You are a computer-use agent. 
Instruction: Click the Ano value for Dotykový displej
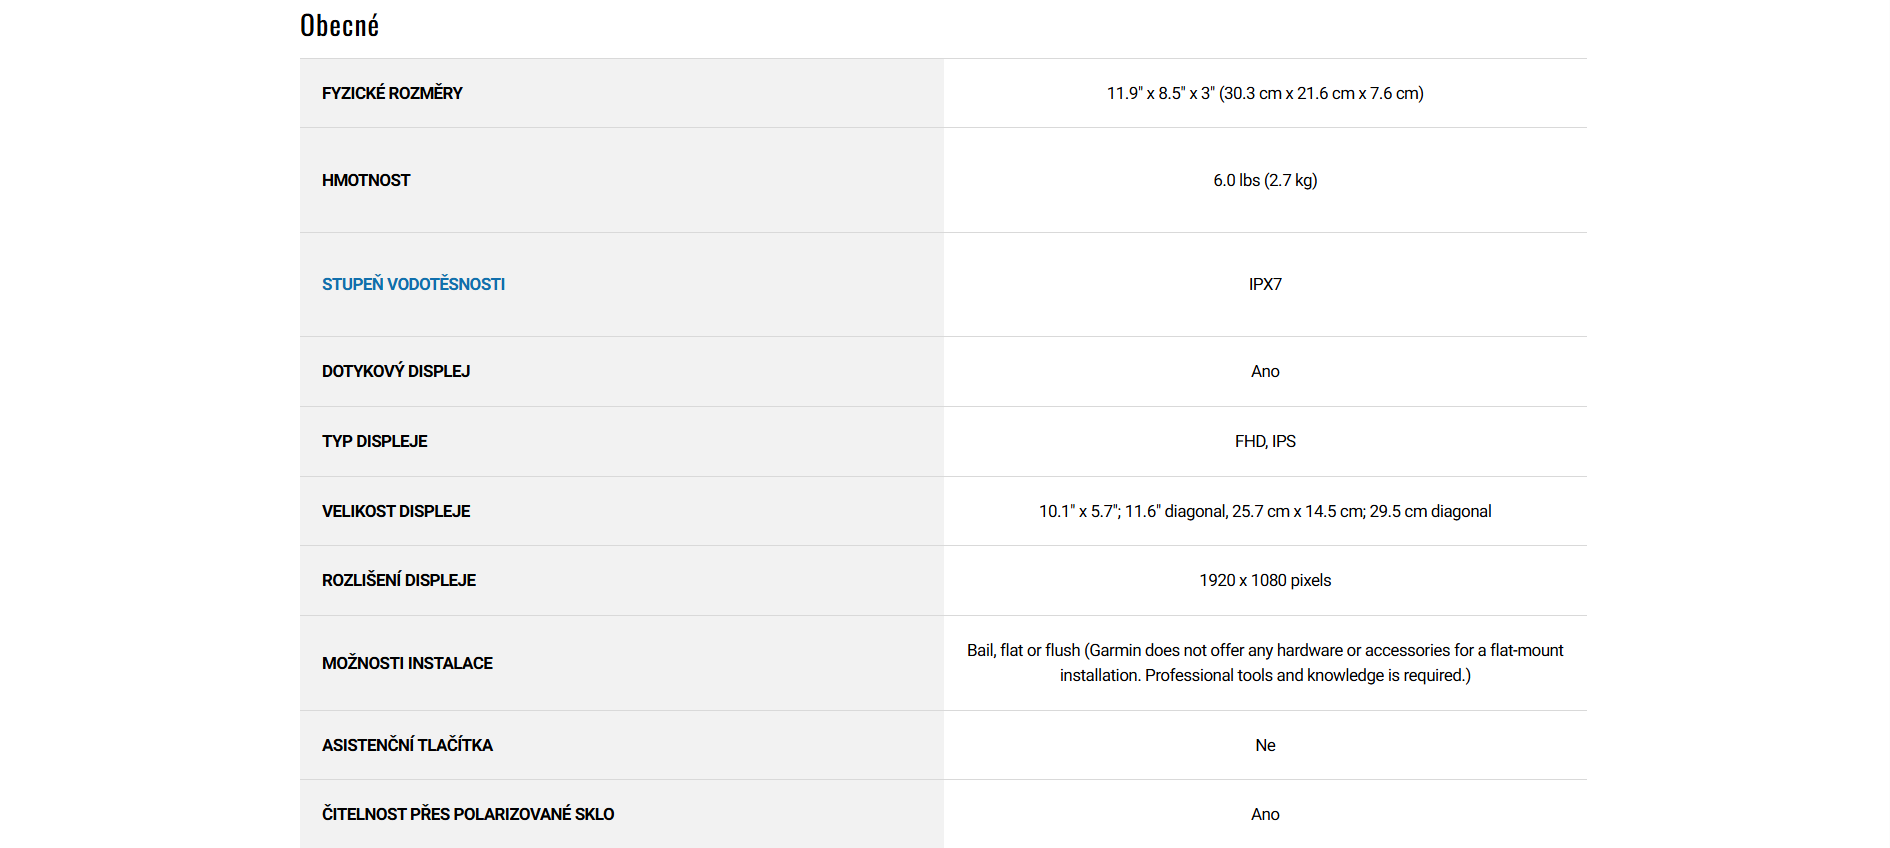(x=1264, y=371)
